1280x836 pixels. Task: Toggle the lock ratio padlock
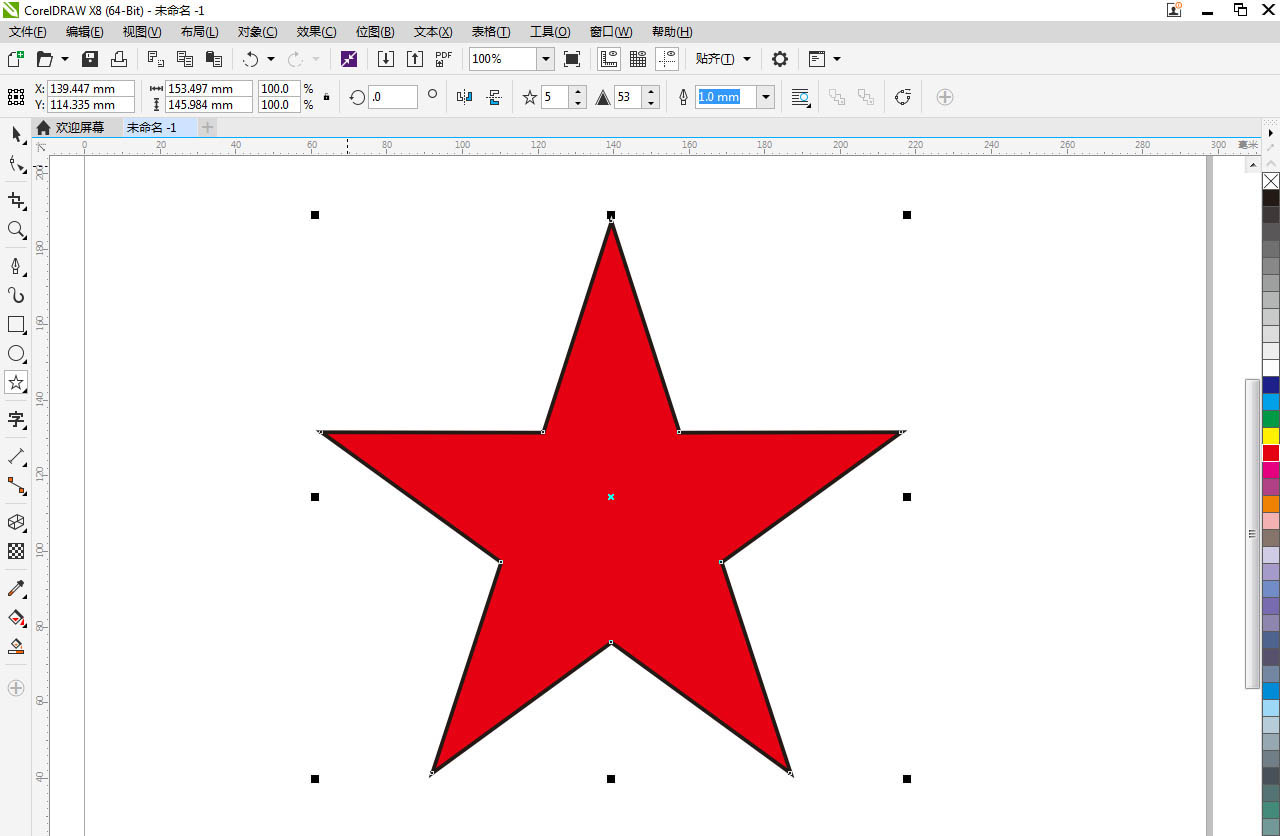tap(326, 97)
